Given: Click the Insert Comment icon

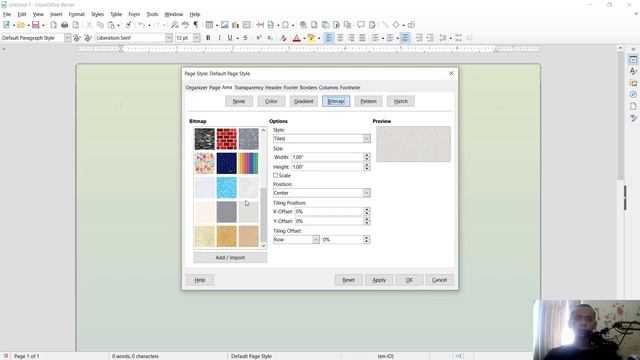Looking at the screenshot, I should [361, 25].
